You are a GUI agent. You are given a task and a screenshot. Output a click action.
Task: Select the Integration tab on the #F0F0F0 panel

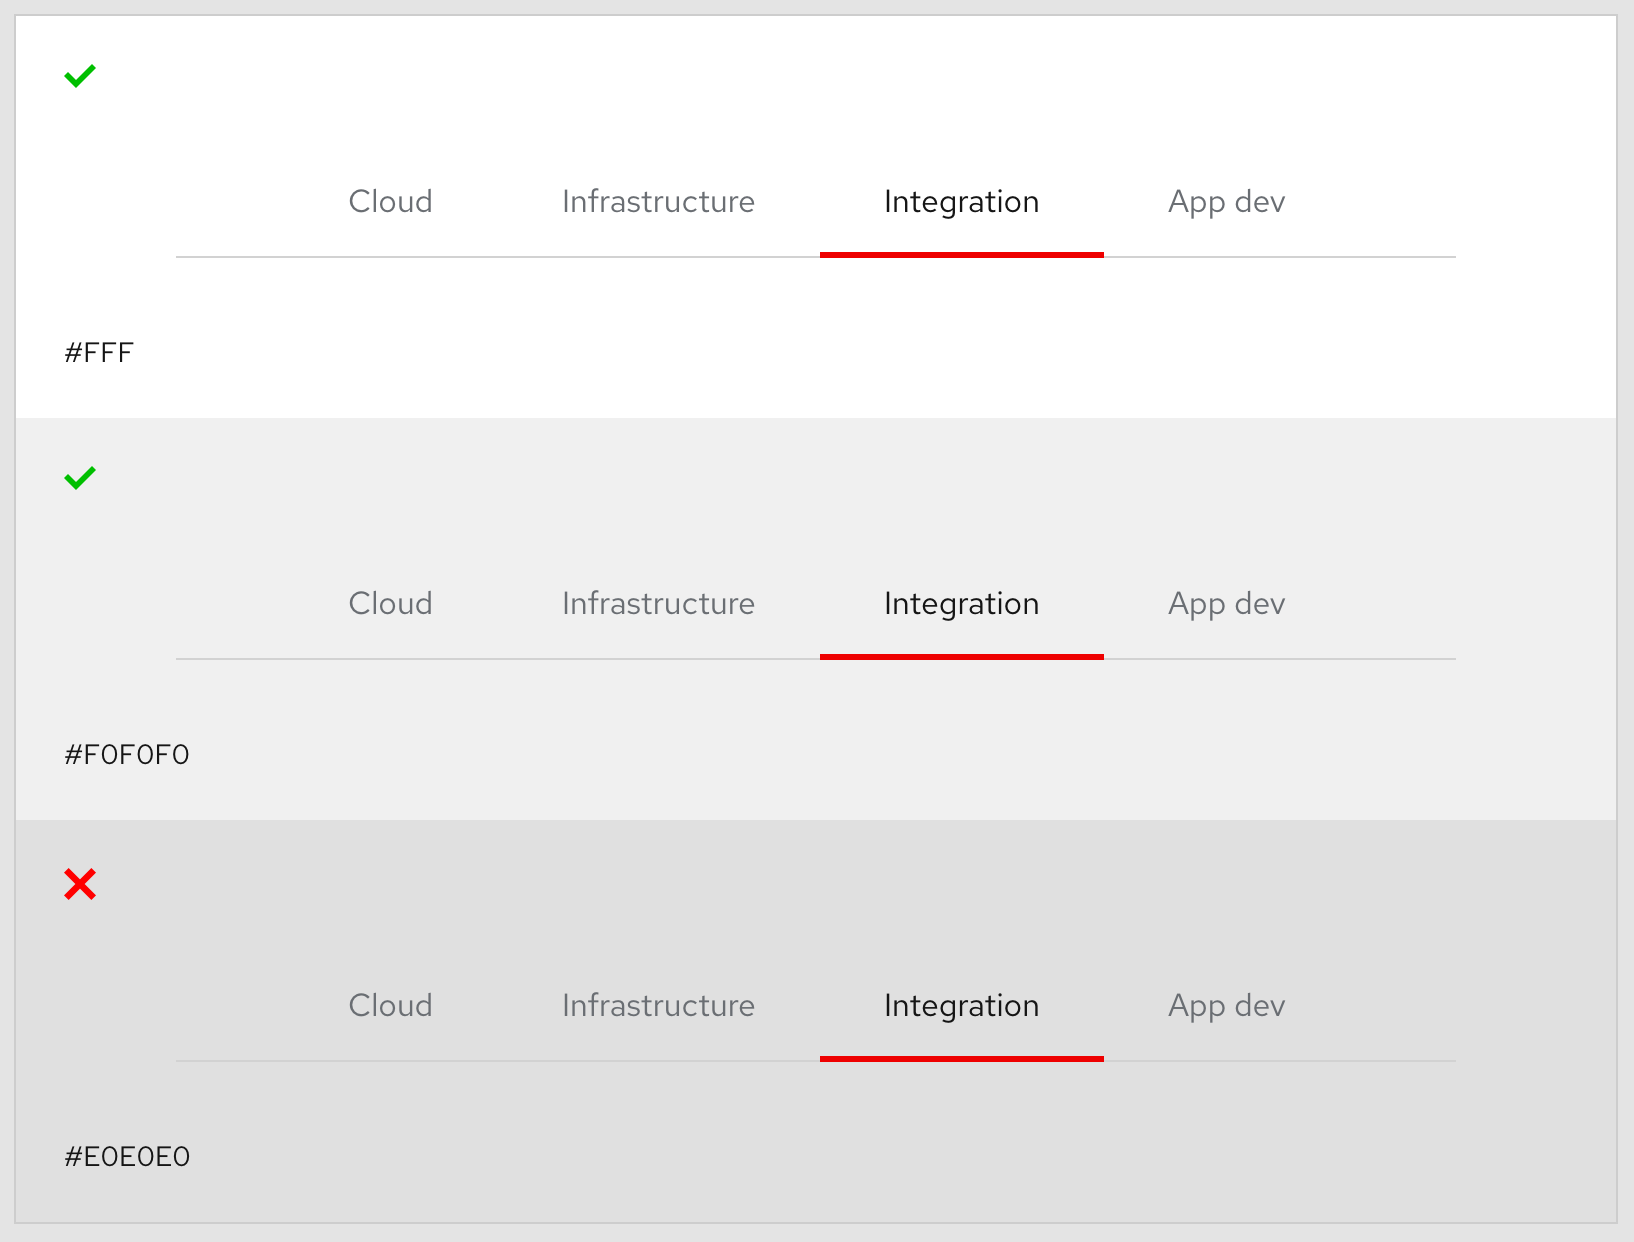coord(961,604)
